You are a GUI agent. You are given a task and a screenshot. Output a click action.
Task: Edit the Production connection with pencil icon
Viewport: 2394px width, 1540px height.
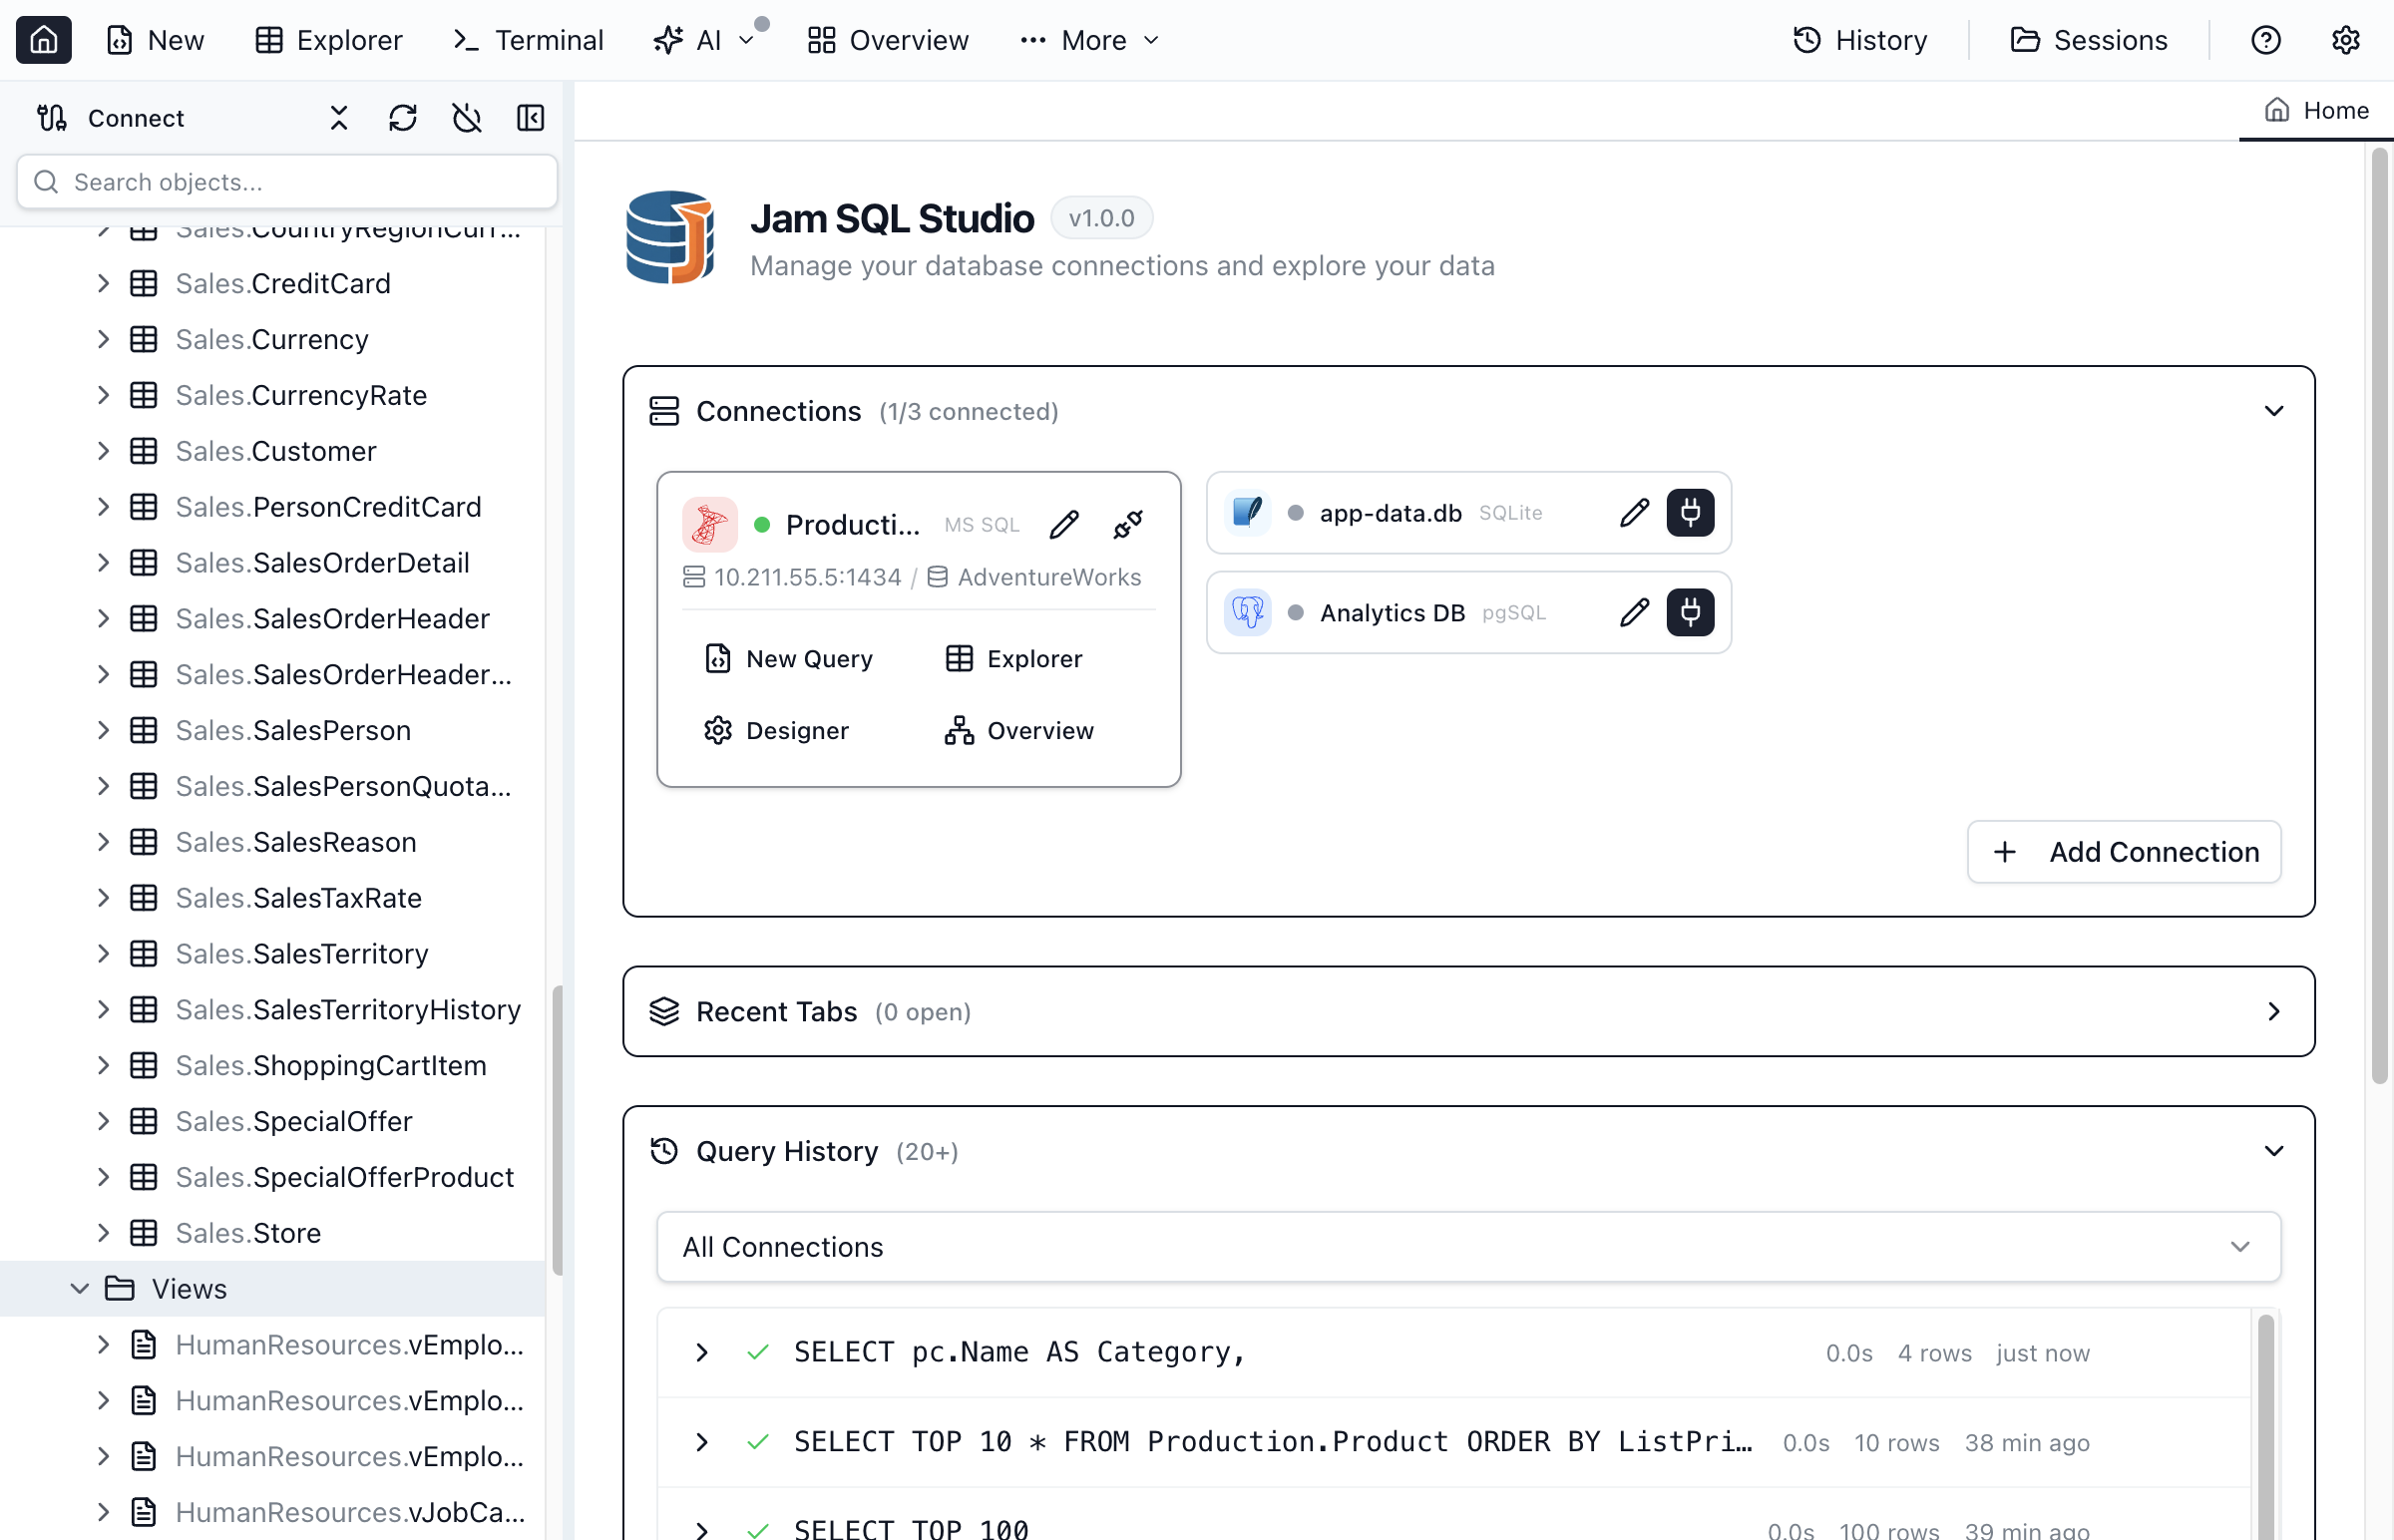(x=1064, y=524)
